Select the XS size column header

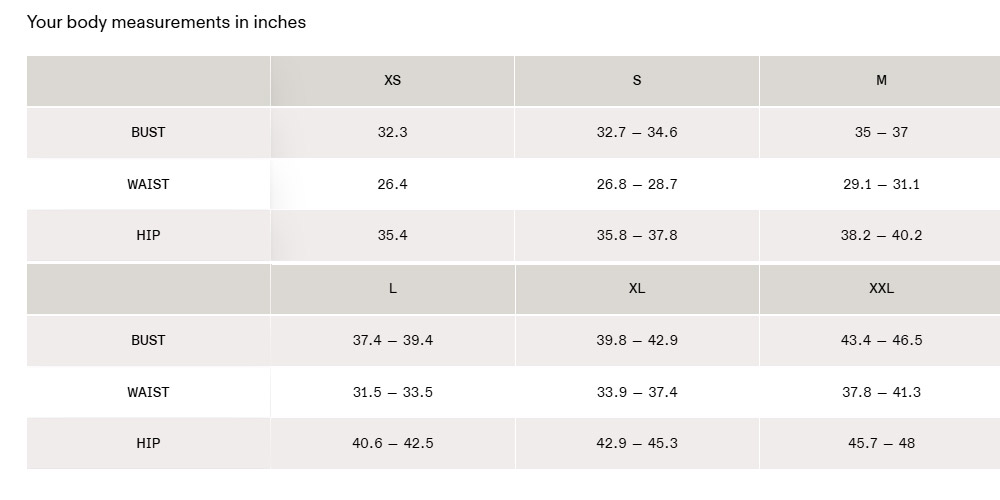point(392,80)
